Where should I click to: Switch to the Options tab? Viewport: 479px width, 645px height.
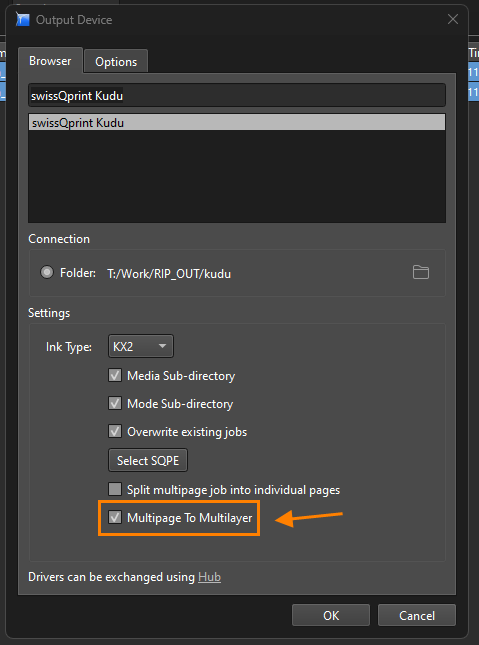(116, 62)
